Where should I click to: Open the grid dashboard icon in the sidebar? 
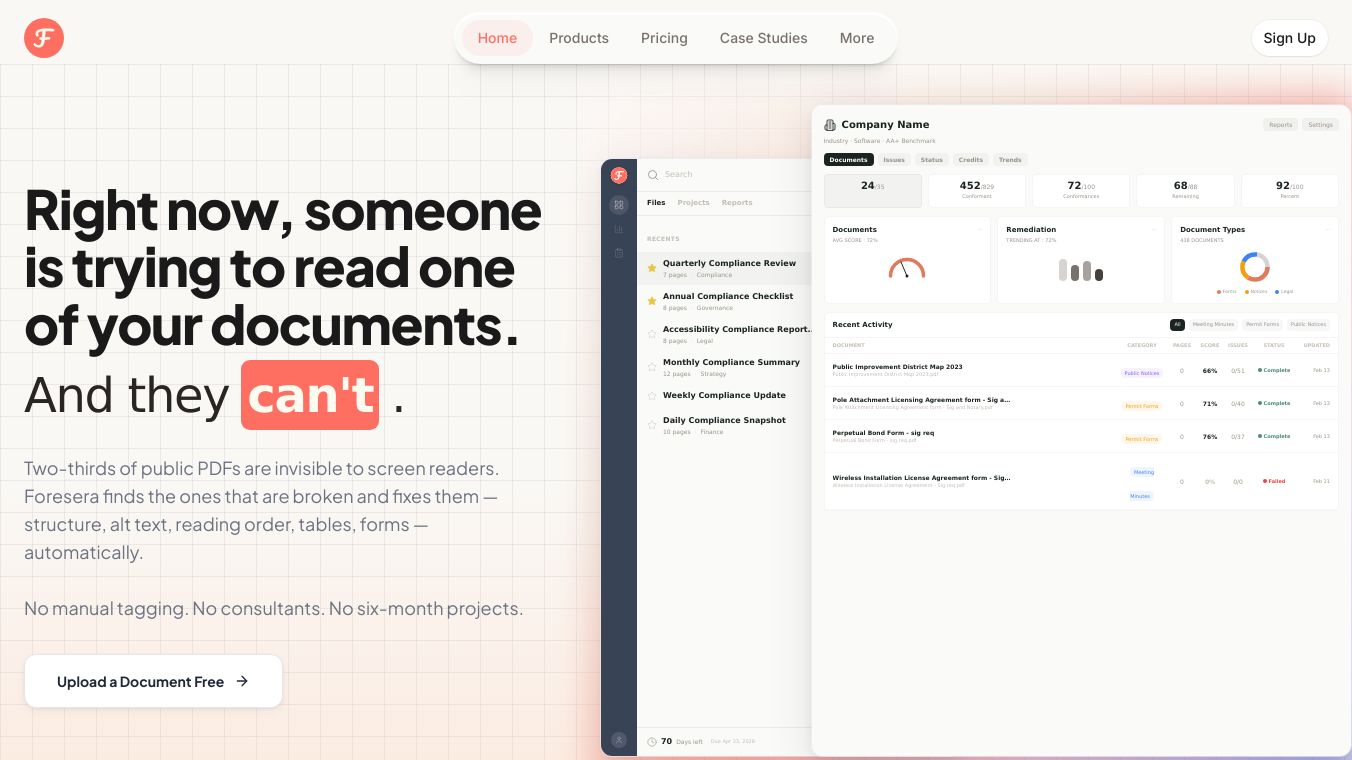coord(619,205)
